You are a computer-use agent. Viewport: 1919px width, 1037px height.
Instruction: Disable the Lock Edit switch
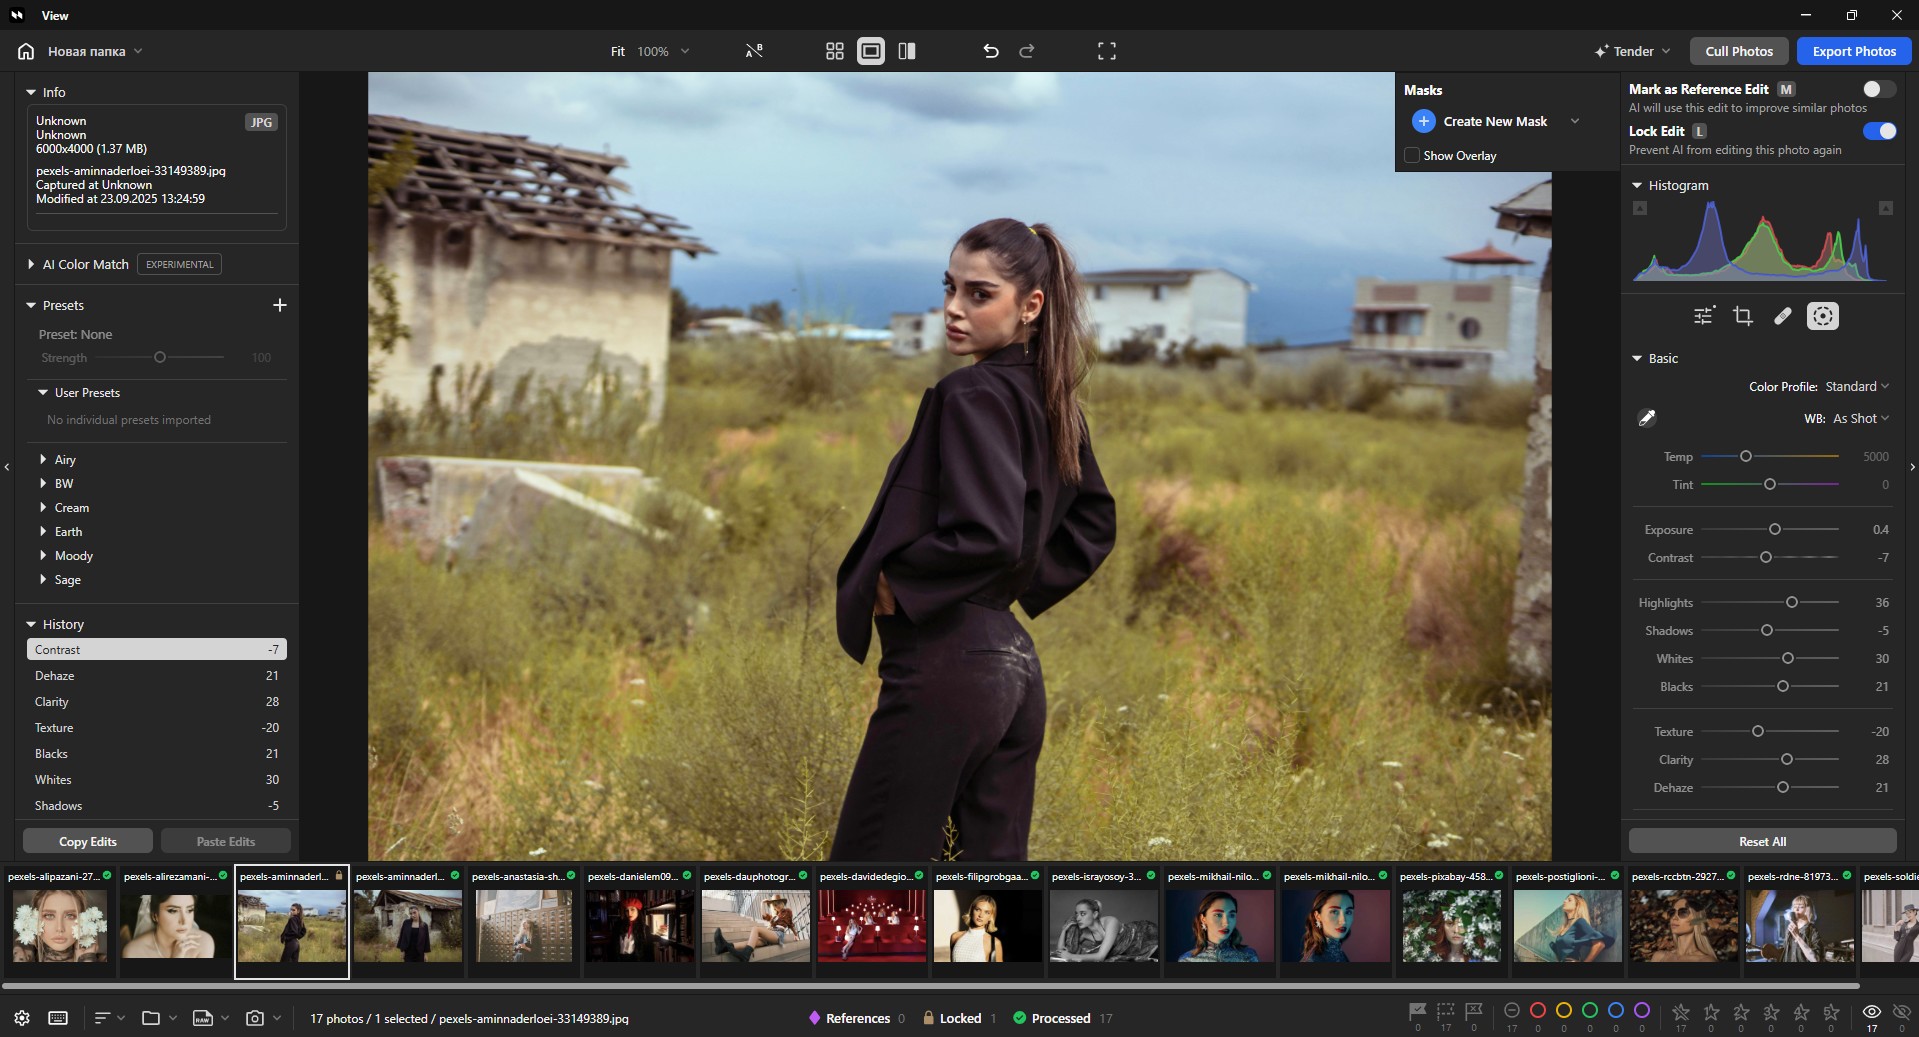coord(1879,131)
